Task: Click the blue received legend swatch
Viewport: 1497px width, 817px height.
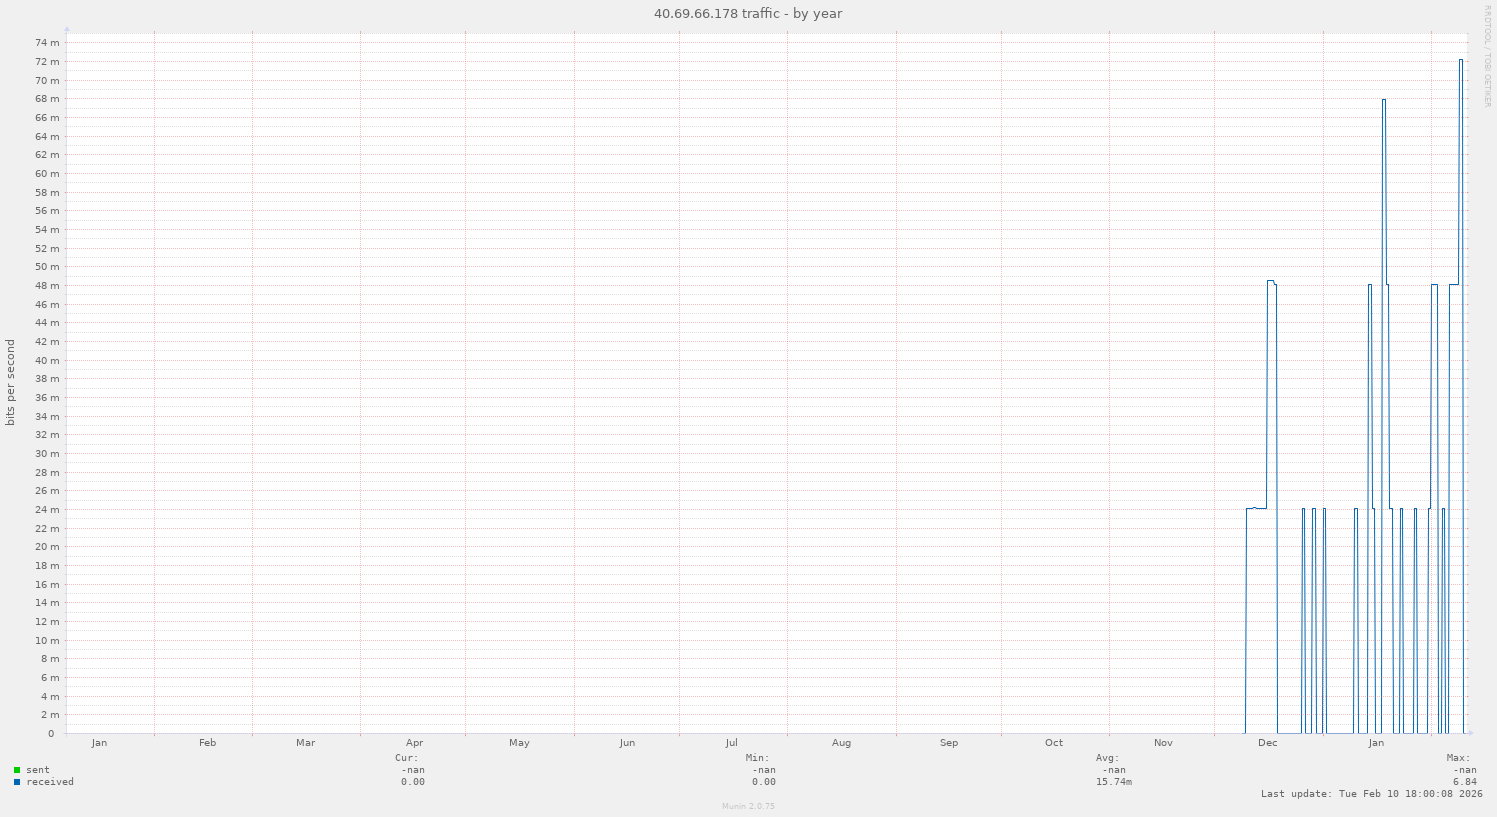Action: pyautogui.click(x=17, y=782)
